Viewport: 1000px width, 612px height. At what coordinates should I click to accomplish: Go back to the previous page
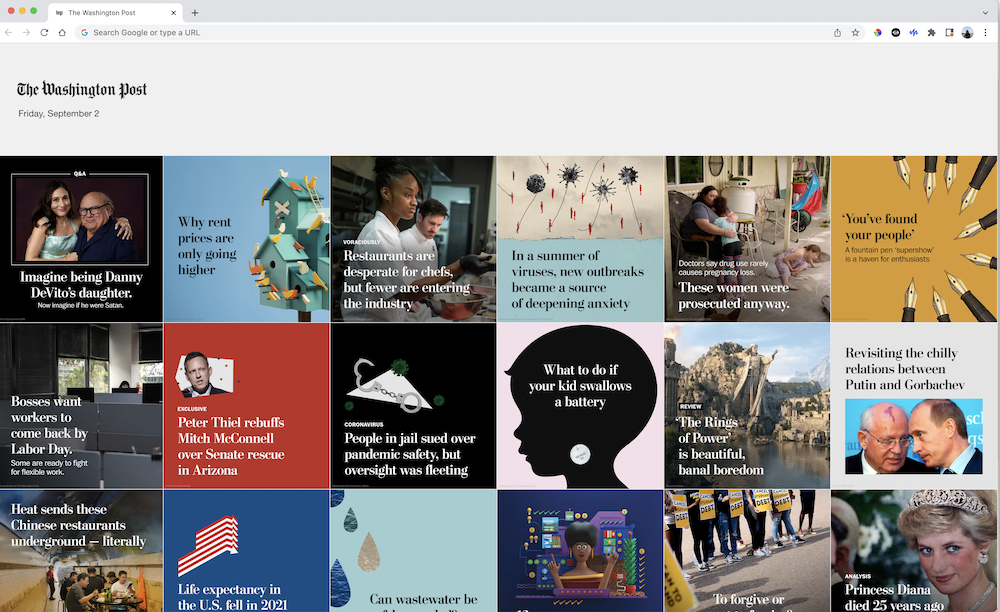8,33
